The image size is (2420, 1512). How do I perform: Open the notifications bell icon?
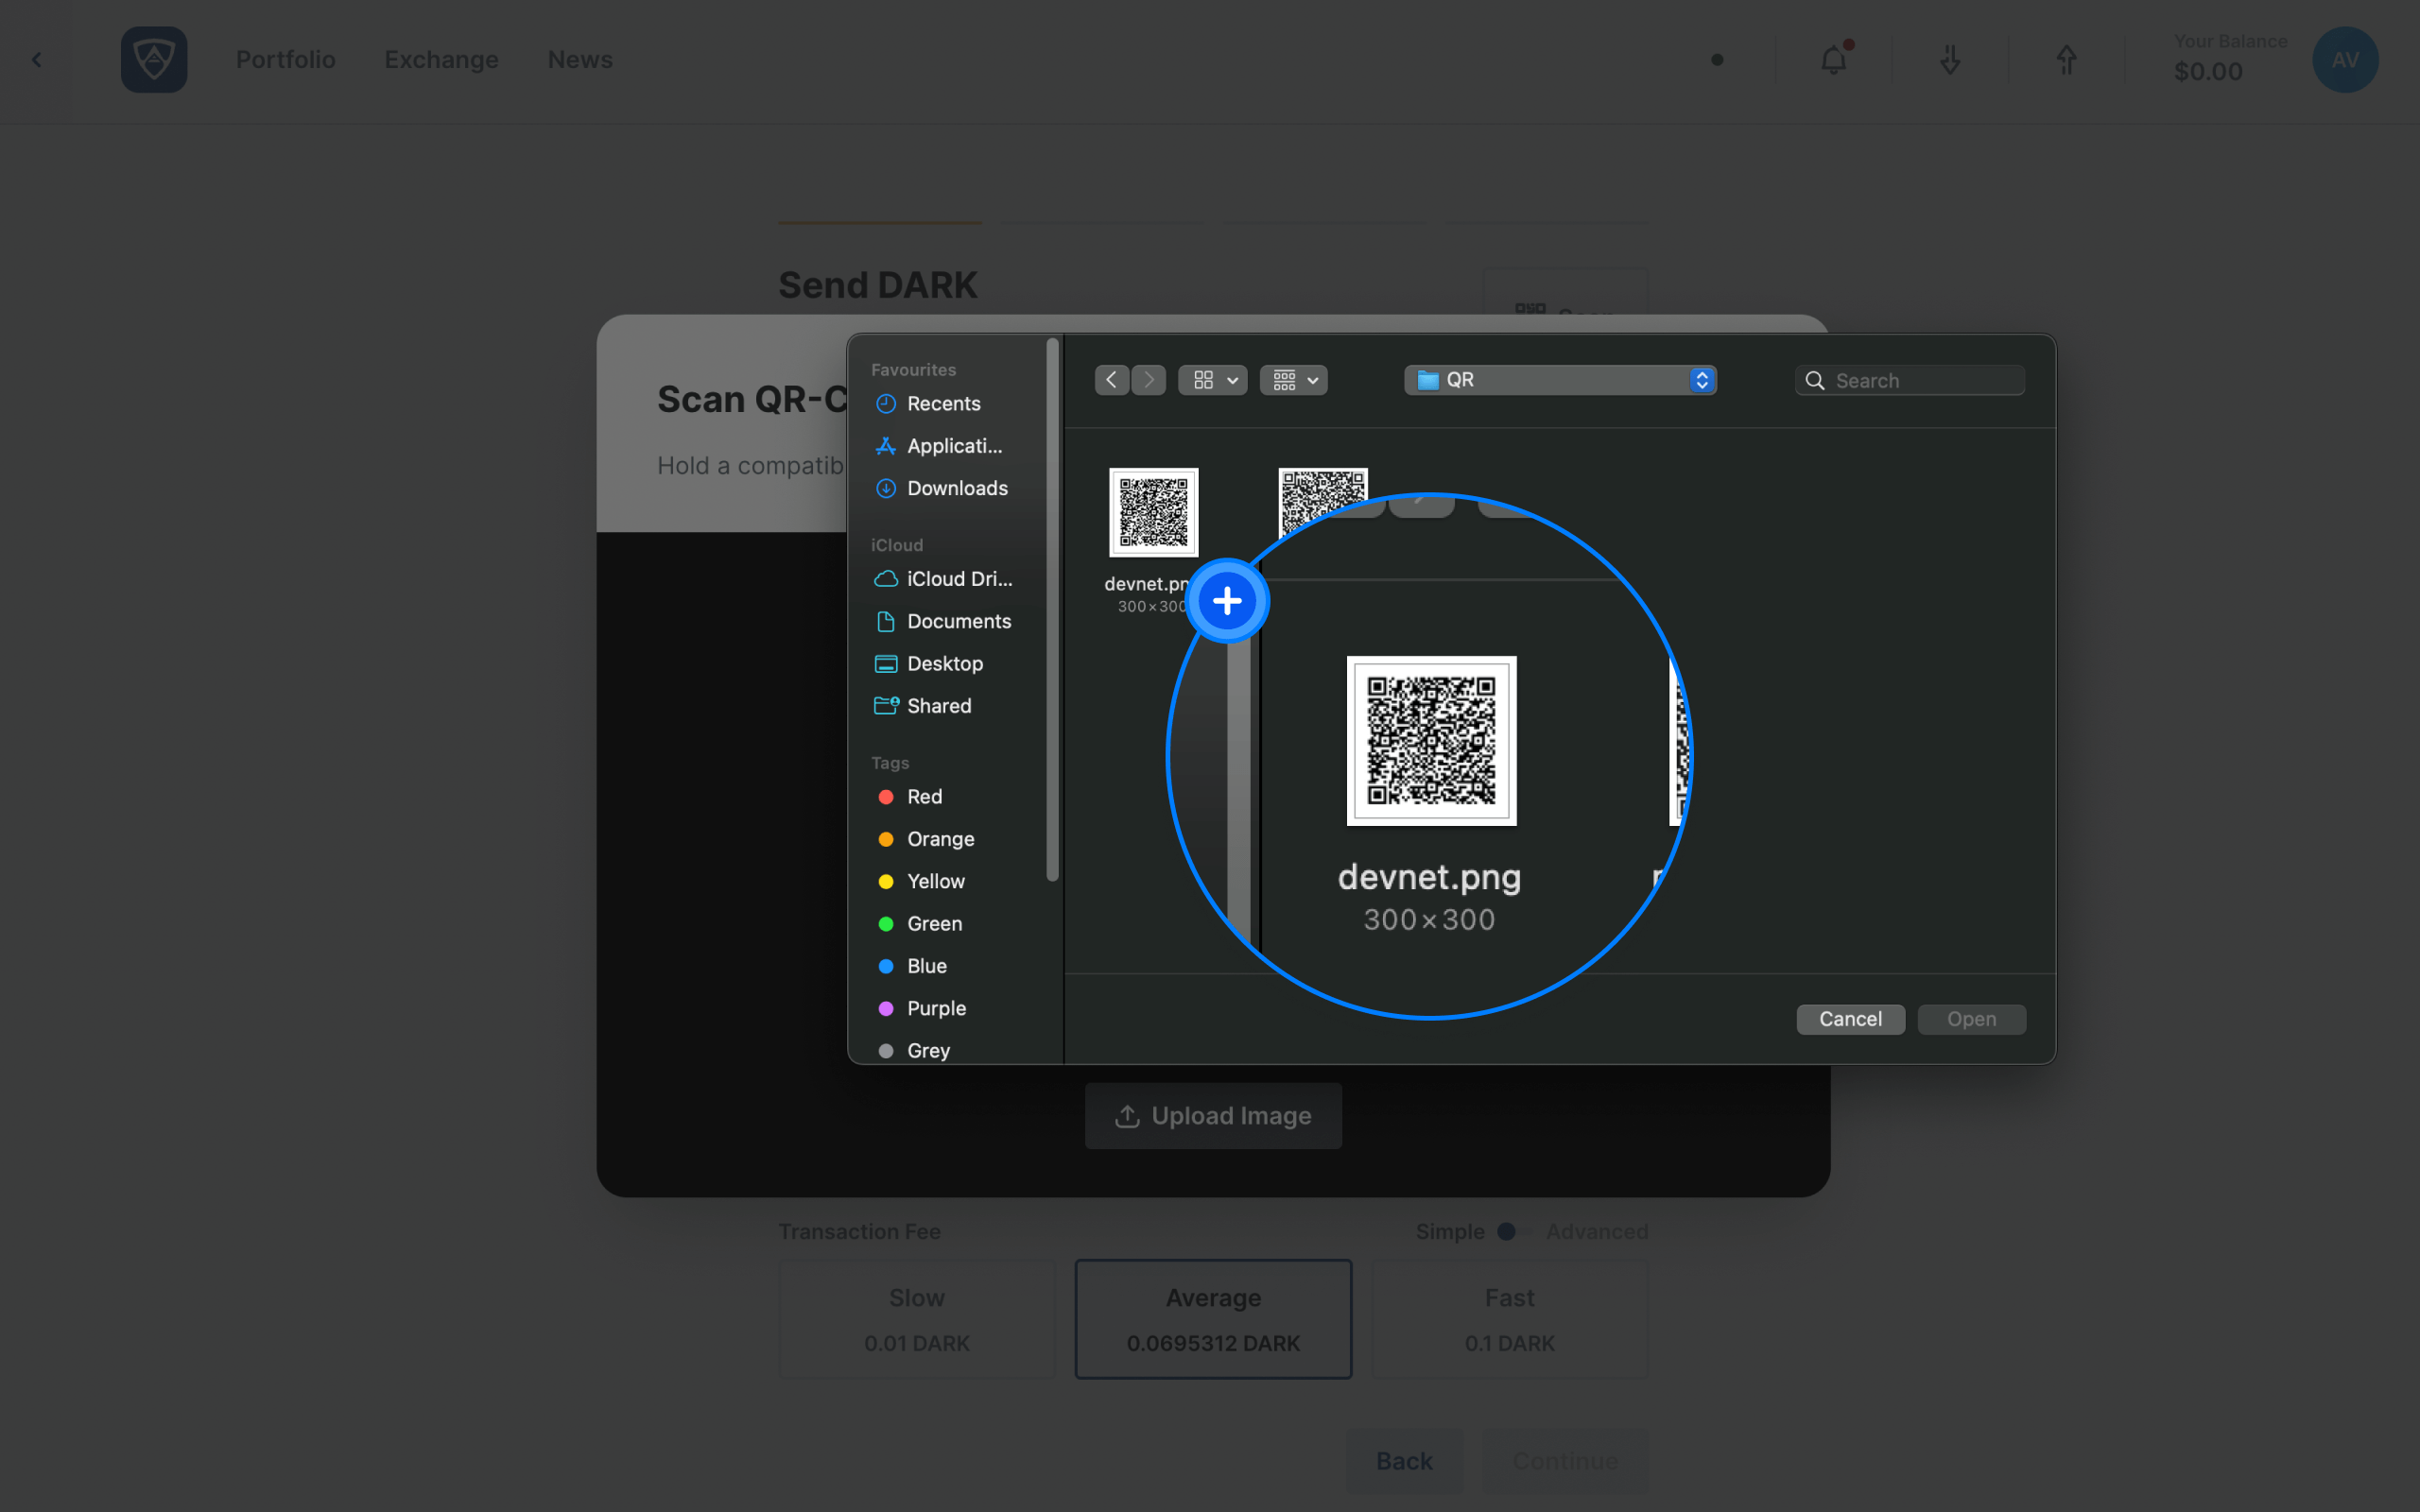[x=1833, y=60]
